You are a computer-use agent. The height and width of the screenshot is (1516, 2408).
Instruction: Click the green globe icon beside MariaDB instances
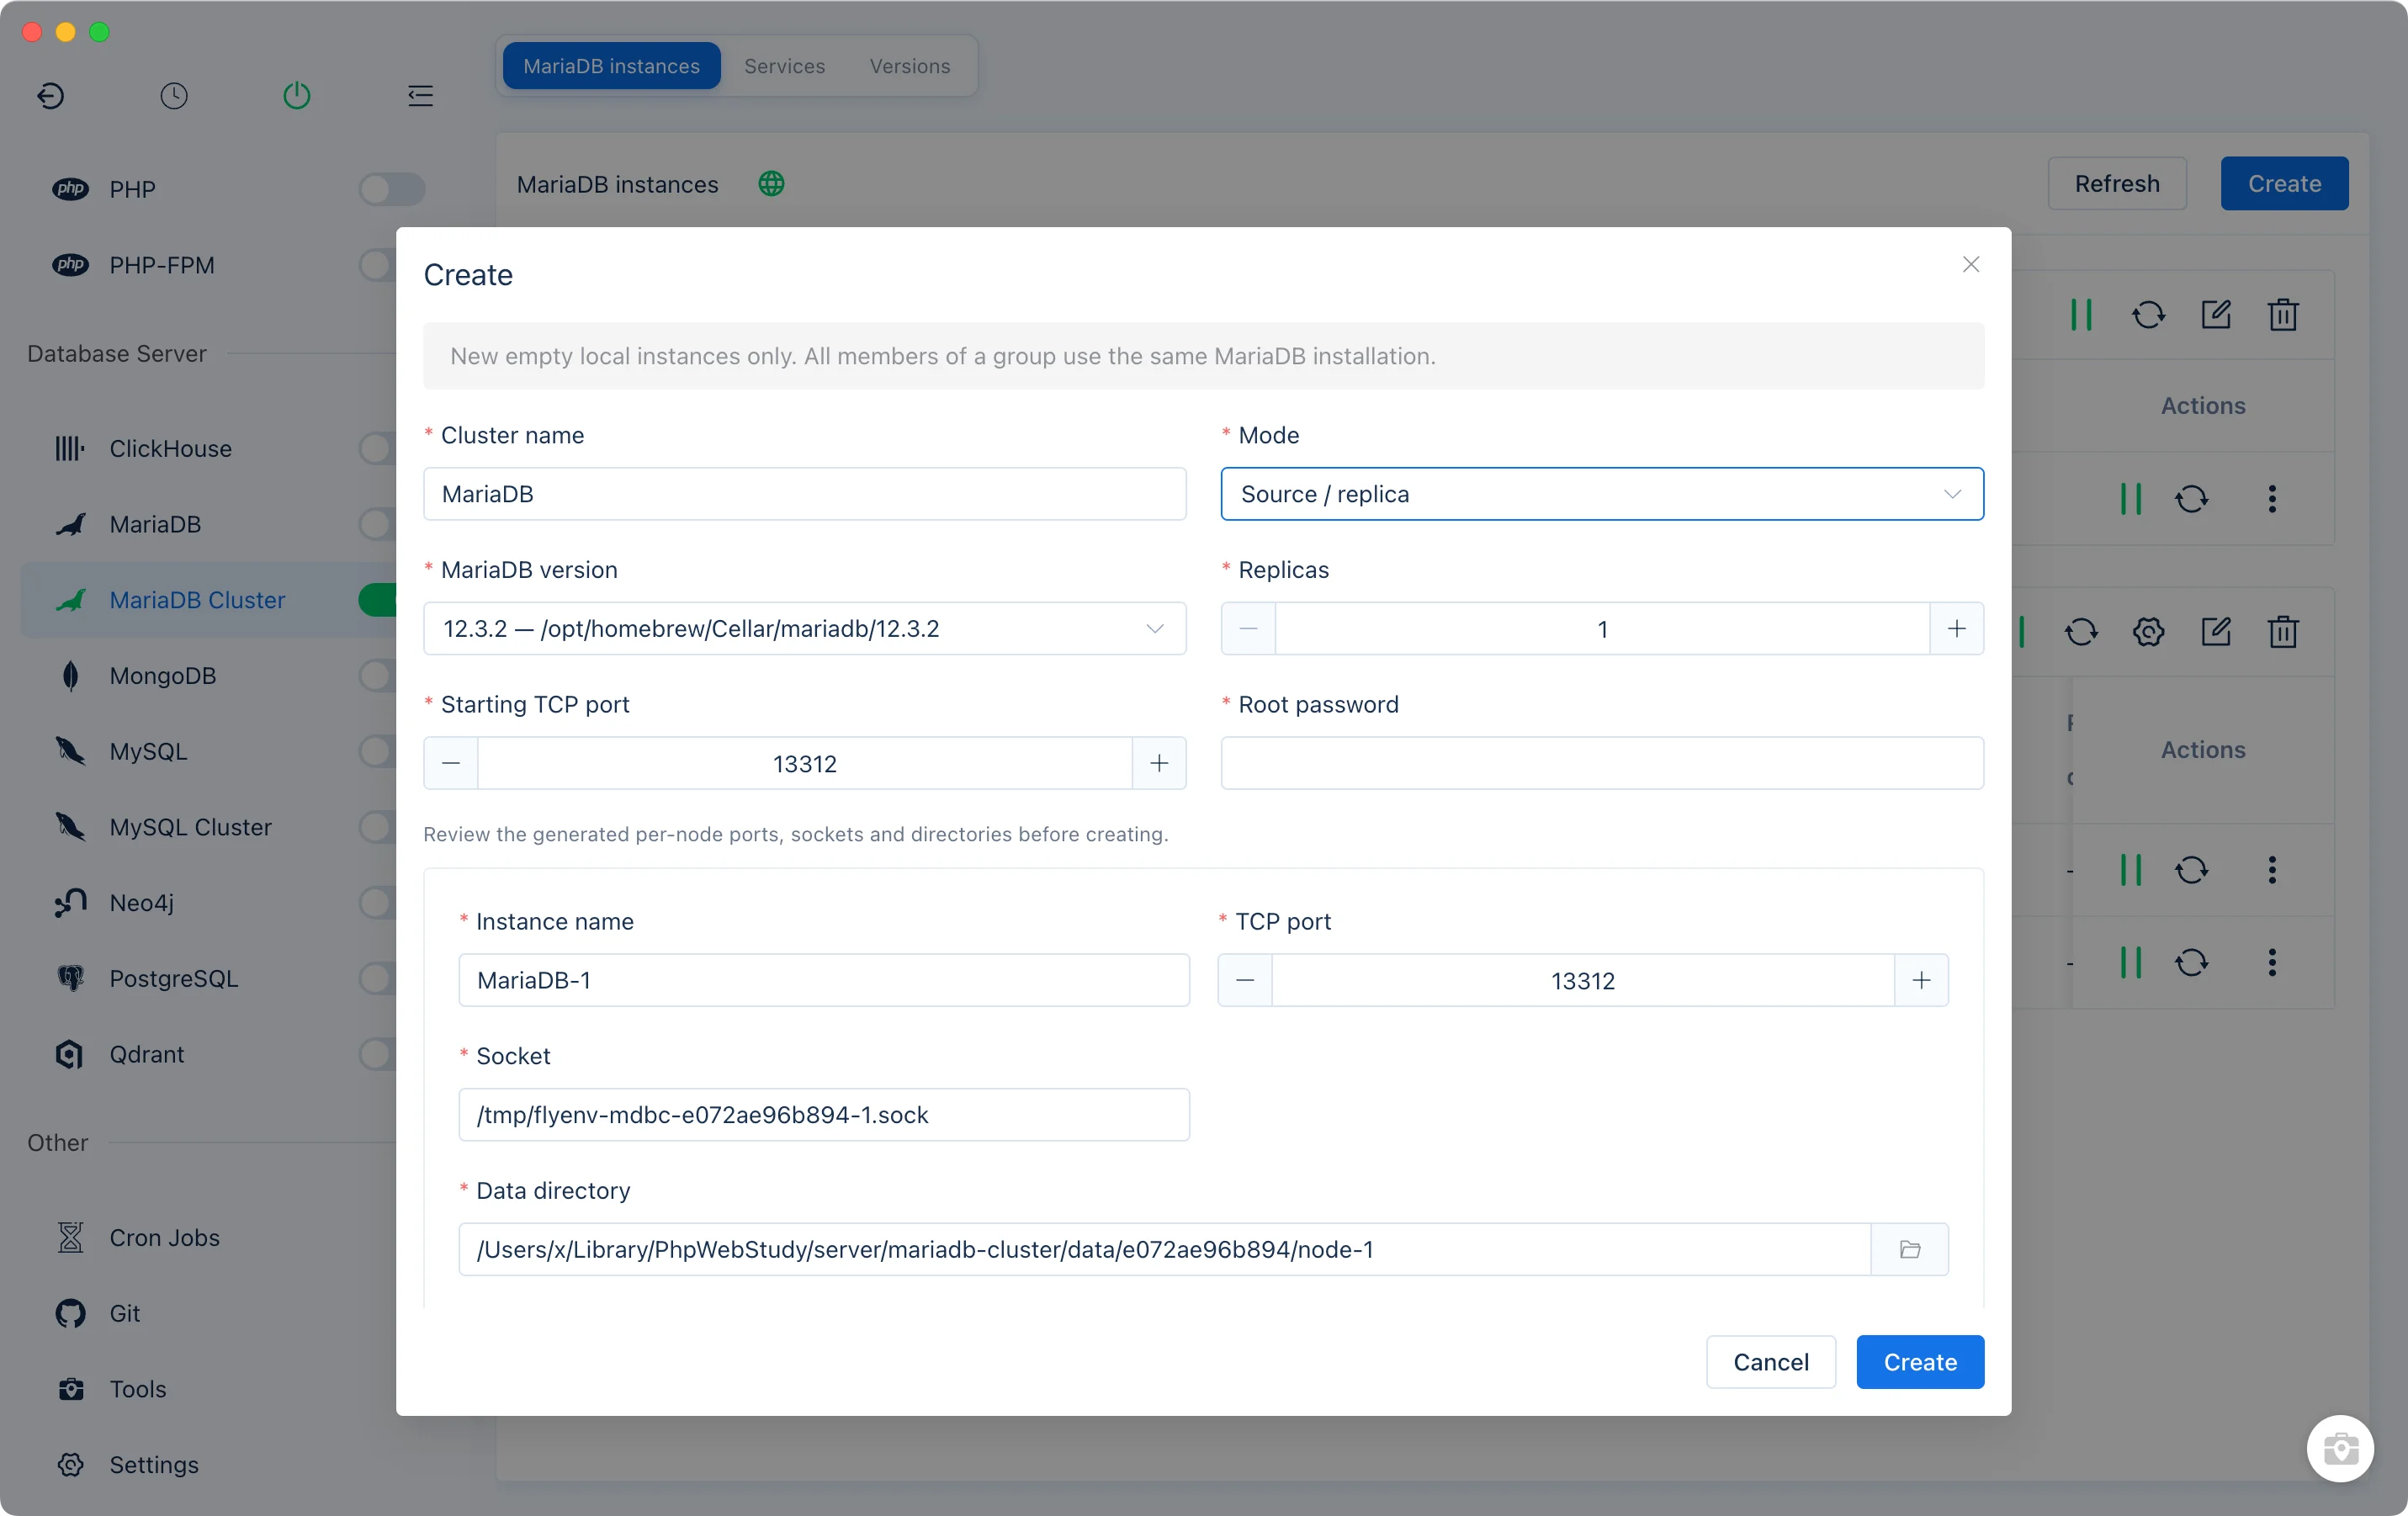pyautogui.click(x=771, y=184)
